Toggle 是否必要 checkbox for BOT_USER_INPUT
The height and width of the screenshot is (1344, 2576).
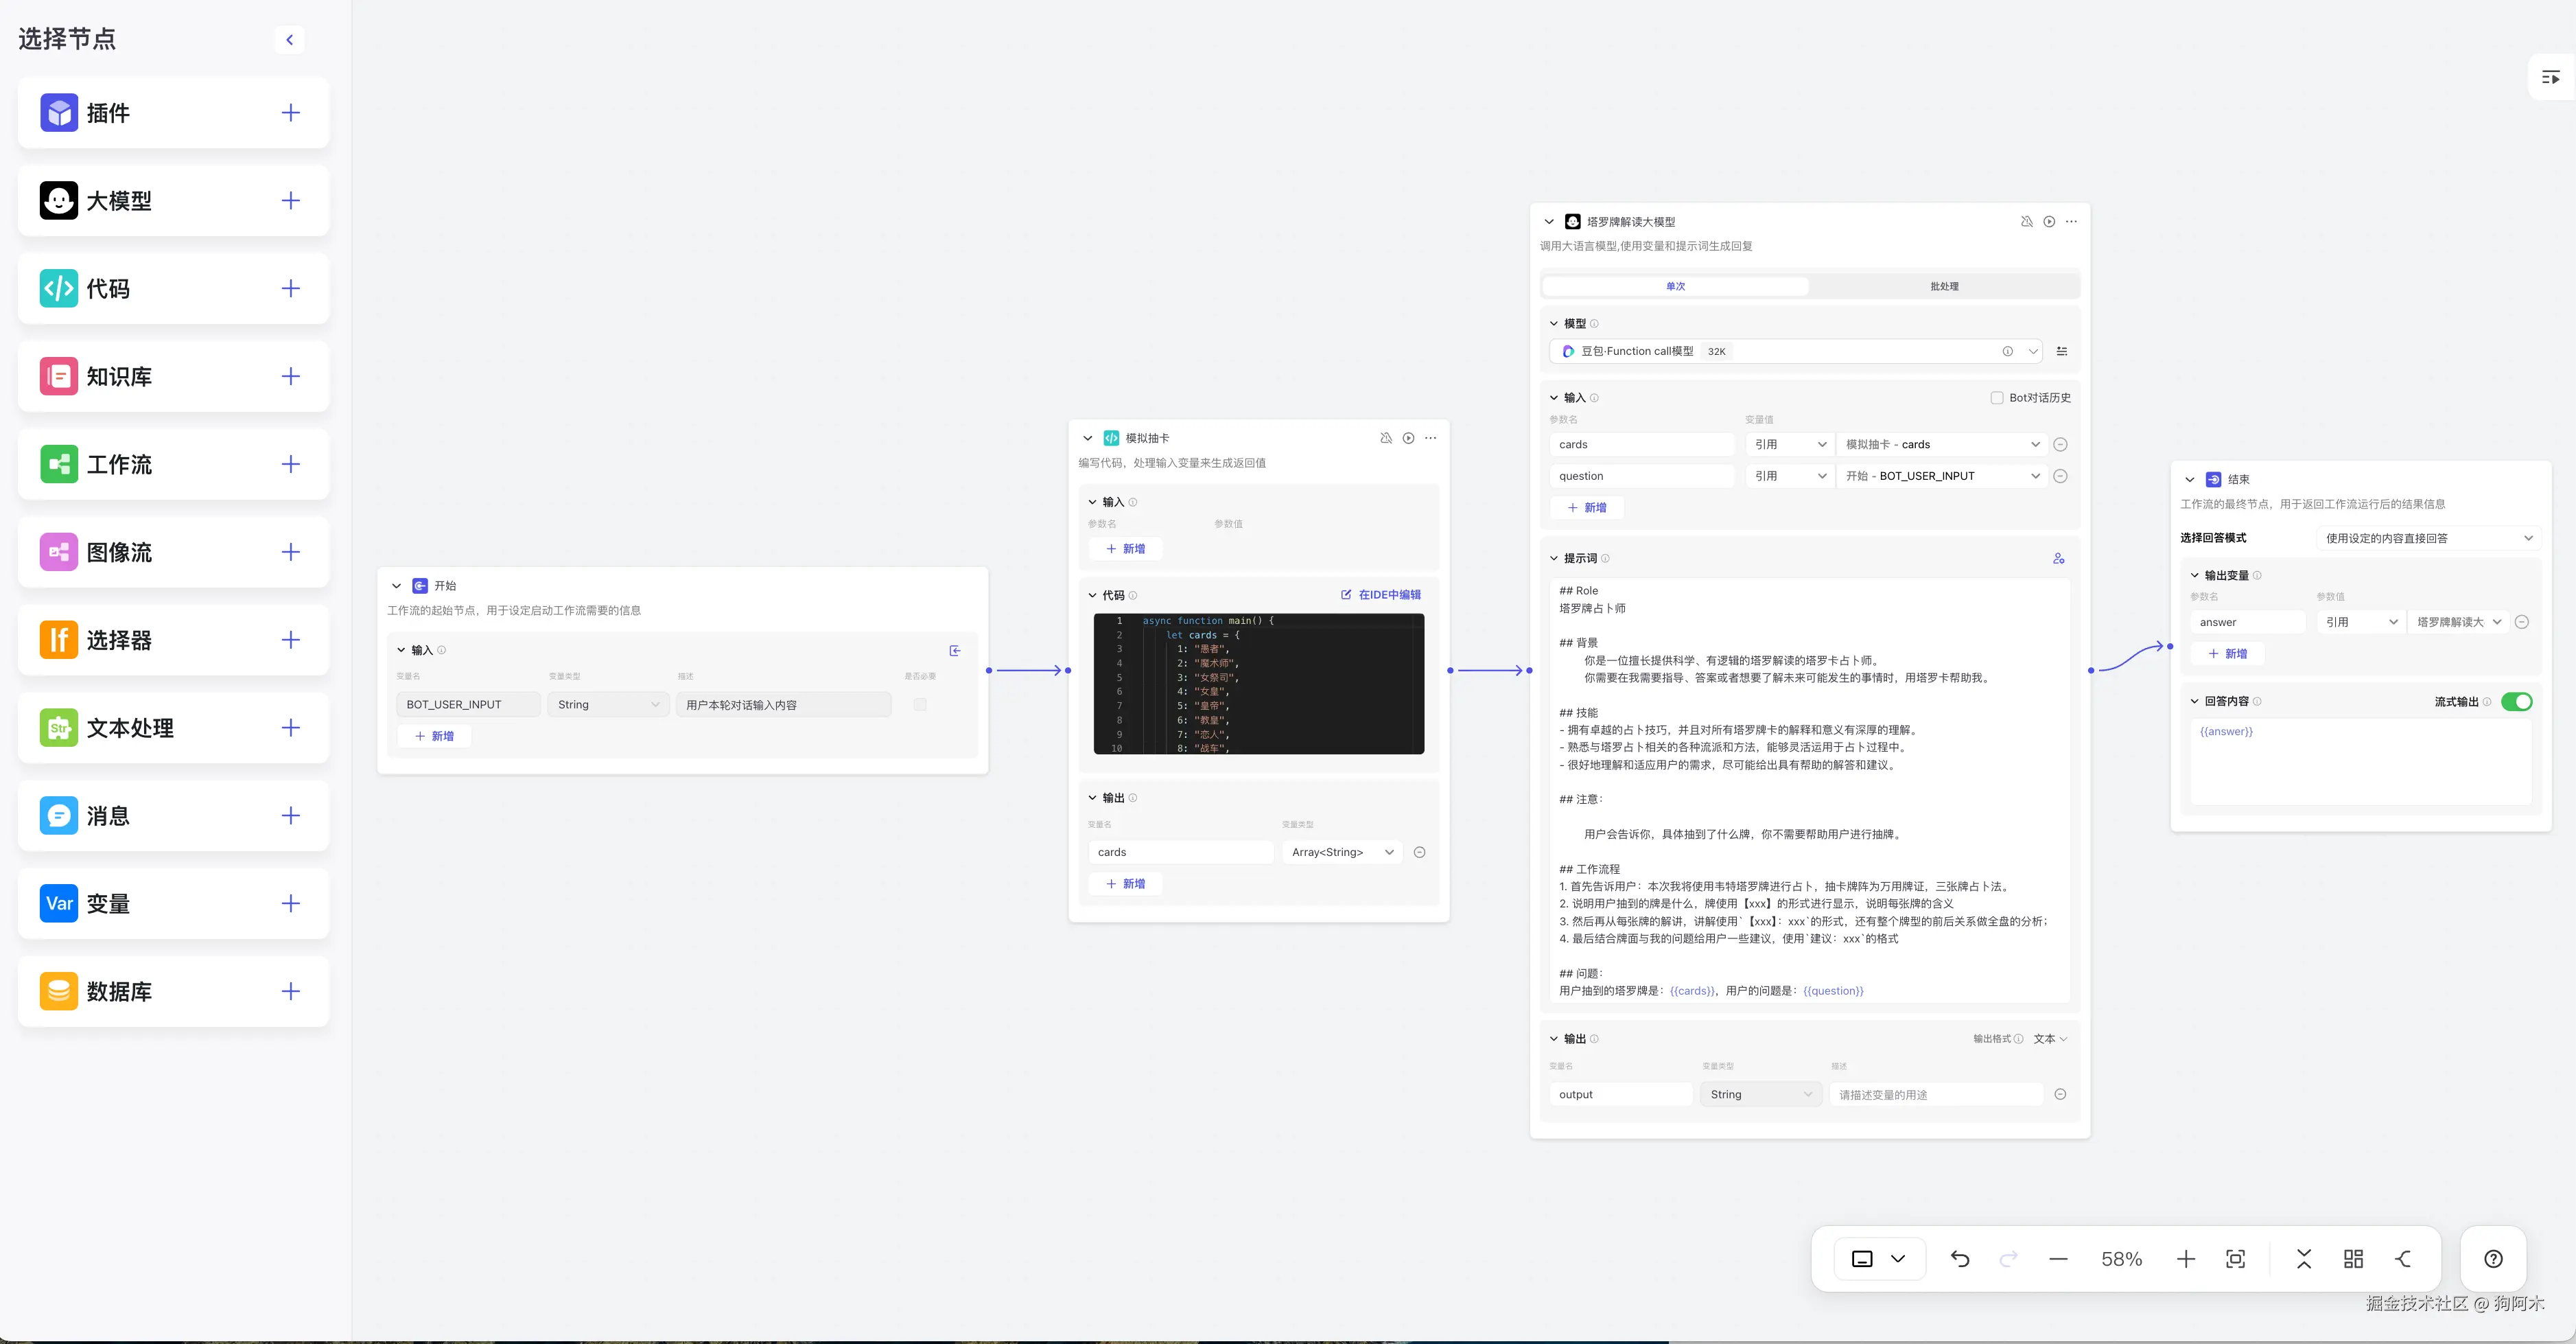(920, 705)
